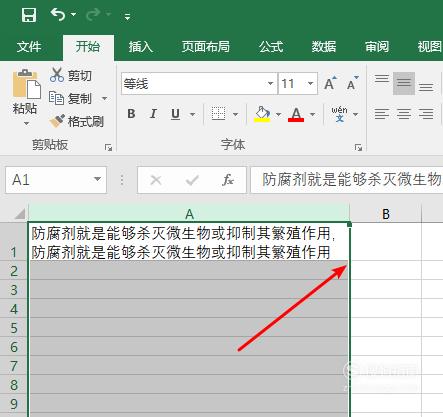Open the font size 11 dropdown
Viewport: 443px width, 417px height.
point(310,84)
